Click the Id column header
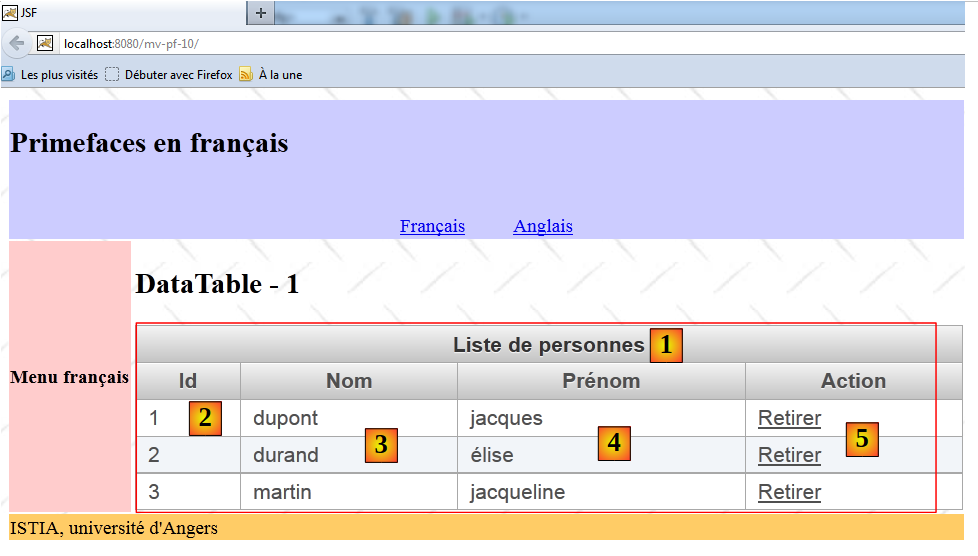The image size is (978, 556). click(x=188, y=381)
